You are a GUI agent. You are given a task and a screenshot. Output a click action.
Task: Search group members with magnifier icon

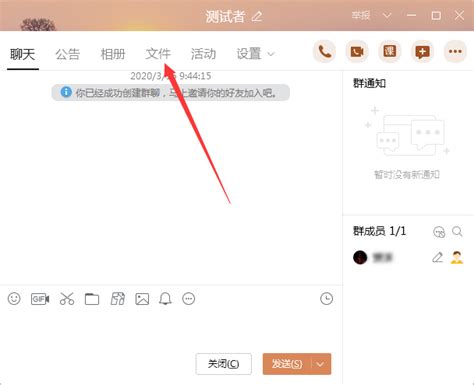coord(457,231)
